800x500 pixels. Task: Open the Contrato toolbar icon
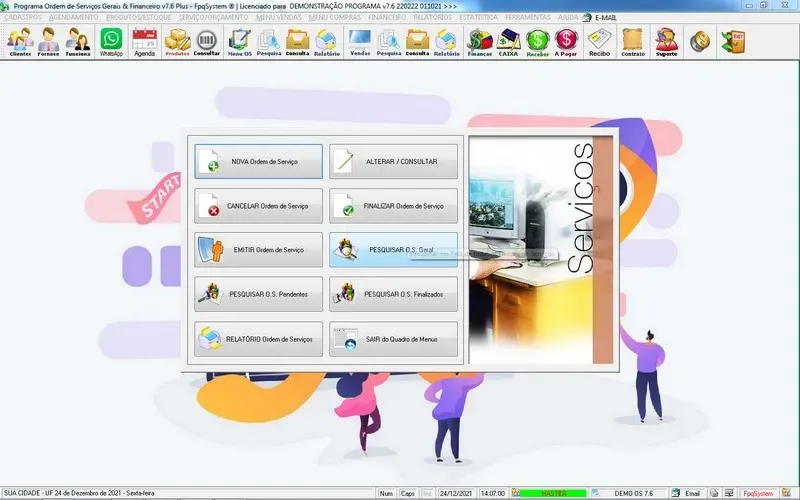coord(632,42)
